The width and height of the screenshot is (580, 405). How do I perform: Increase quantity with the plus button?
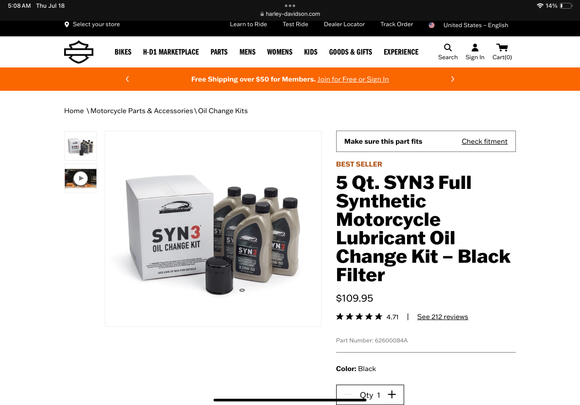392,395
